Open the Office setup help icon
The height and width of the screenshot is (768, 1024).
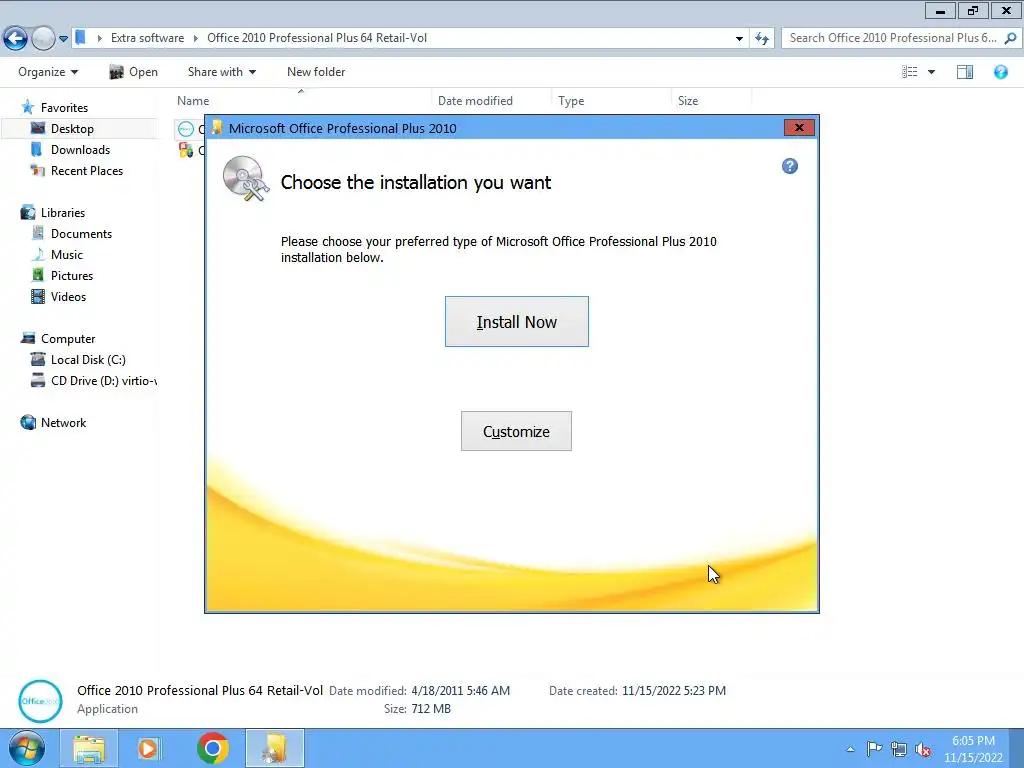tap(790, 166)
